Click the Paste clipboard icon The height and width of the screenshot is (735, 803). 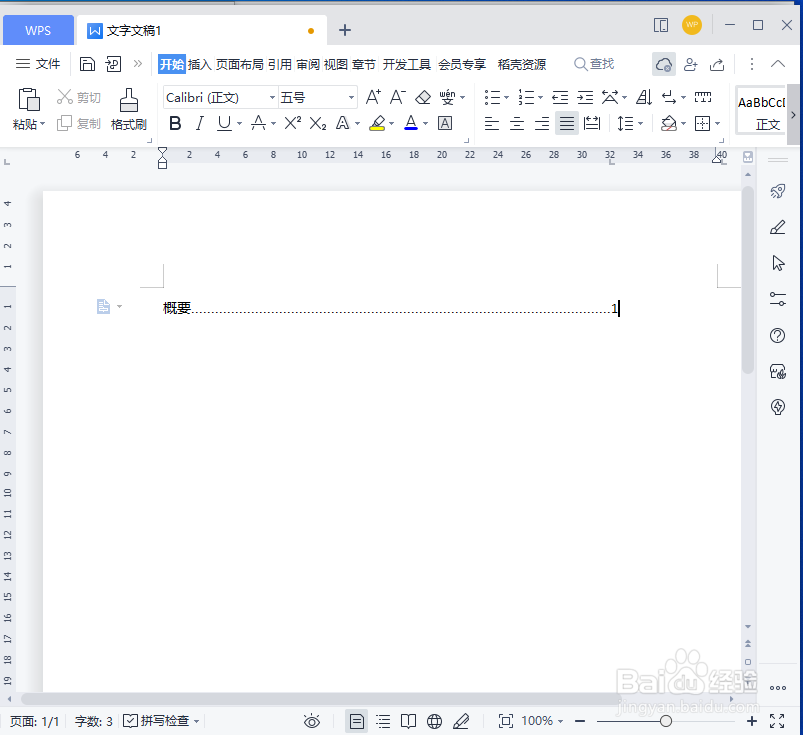29,99
